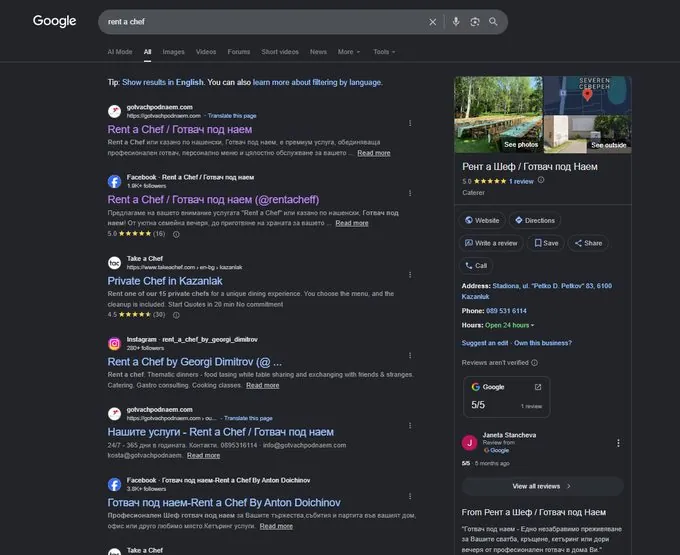The image size is (680, 555).
Task: Open See outside street view thumbnail
Action: pyautogui.click(x=588, y=134)
